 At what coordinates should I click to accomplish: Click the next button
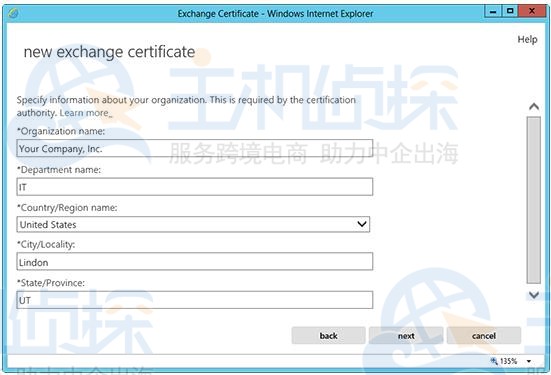tap(406, 336)
